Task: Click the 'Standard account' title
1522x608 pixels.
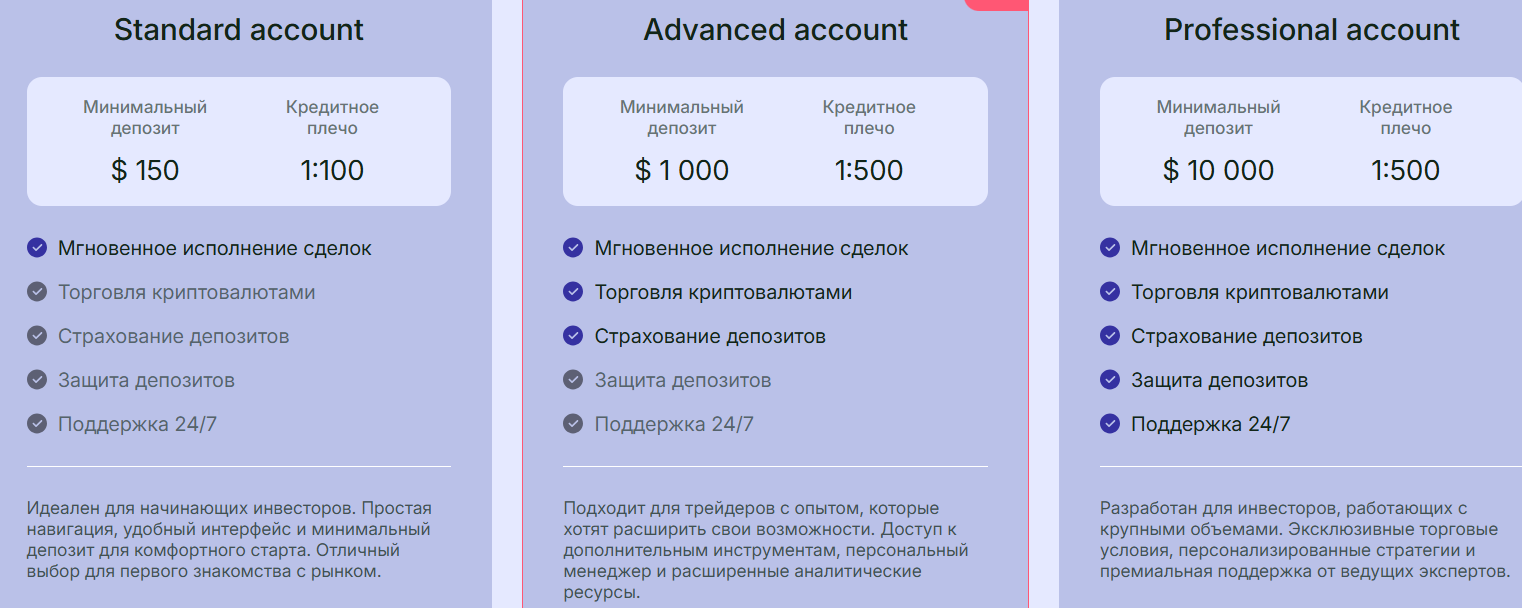Action: 238,29
